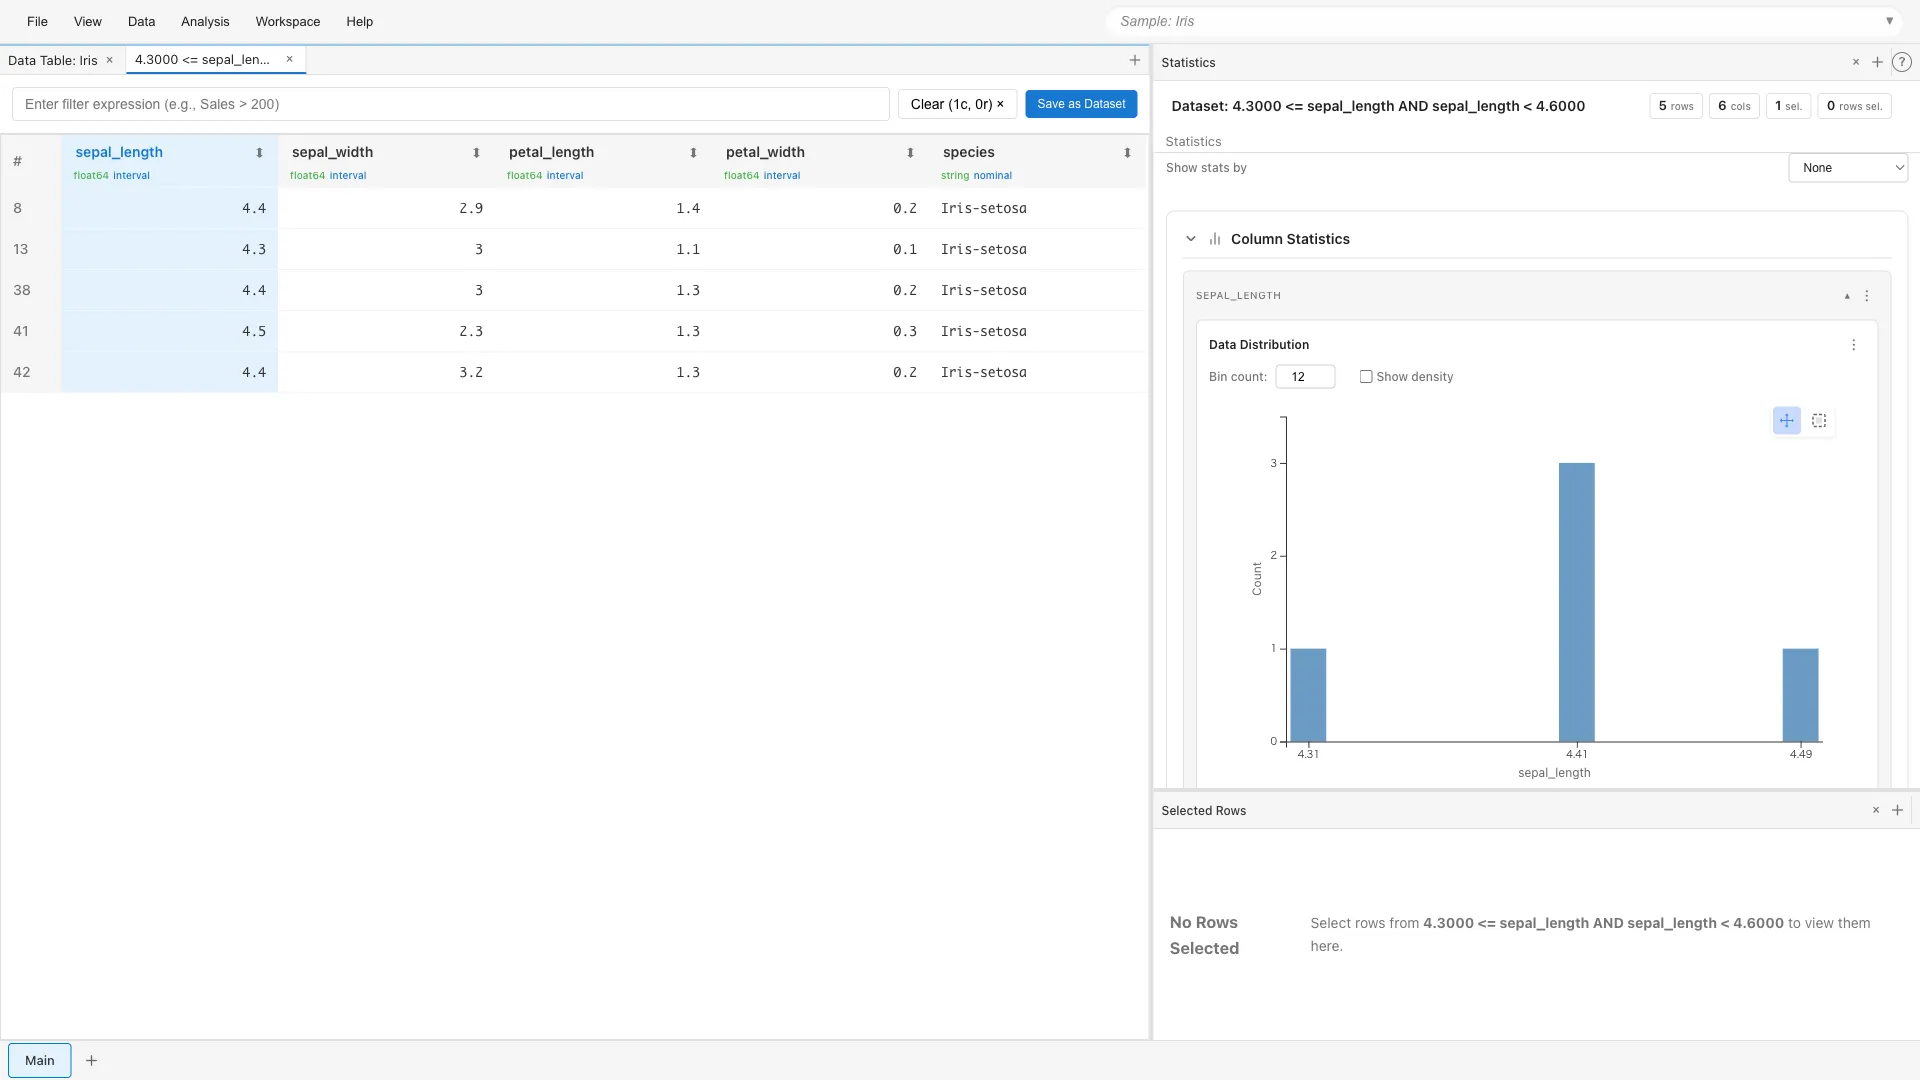The width and height of the screenshot is (1920, 1080).
Task: Click the Column Statistics bar-chart icon
Action: (x=1215, y=239)
